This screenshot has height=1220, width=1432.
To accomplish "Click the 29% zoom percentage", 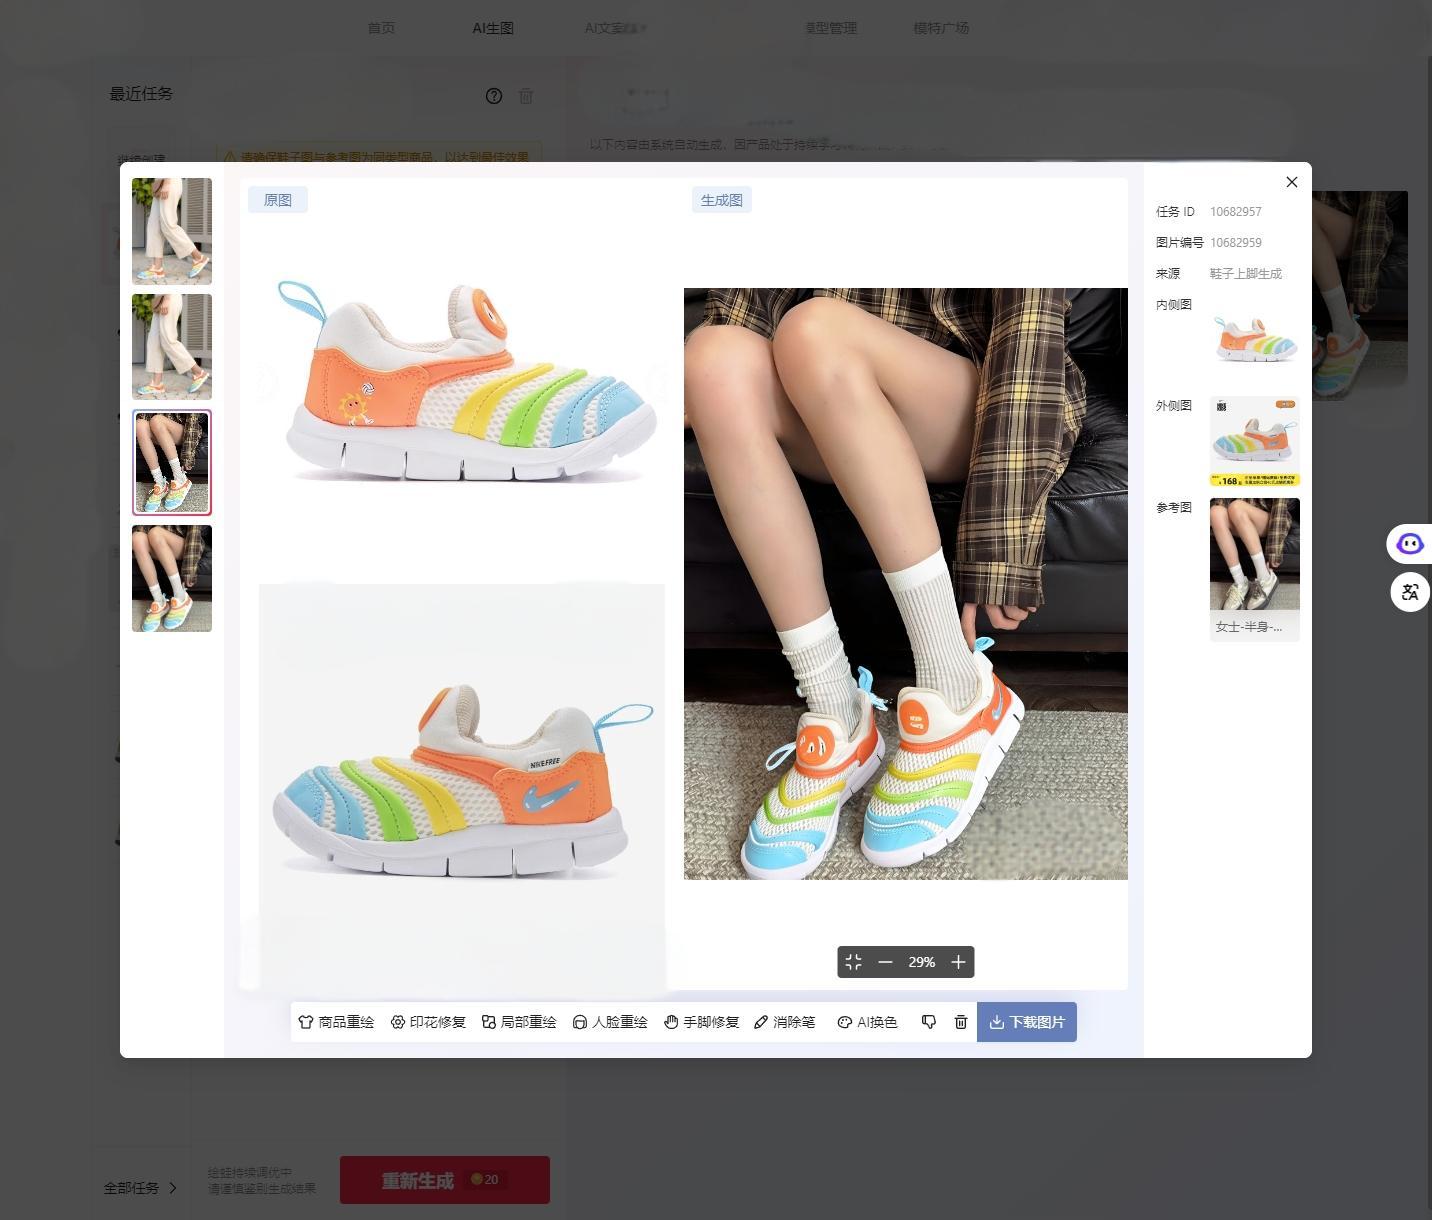I will tap(922, 962).
